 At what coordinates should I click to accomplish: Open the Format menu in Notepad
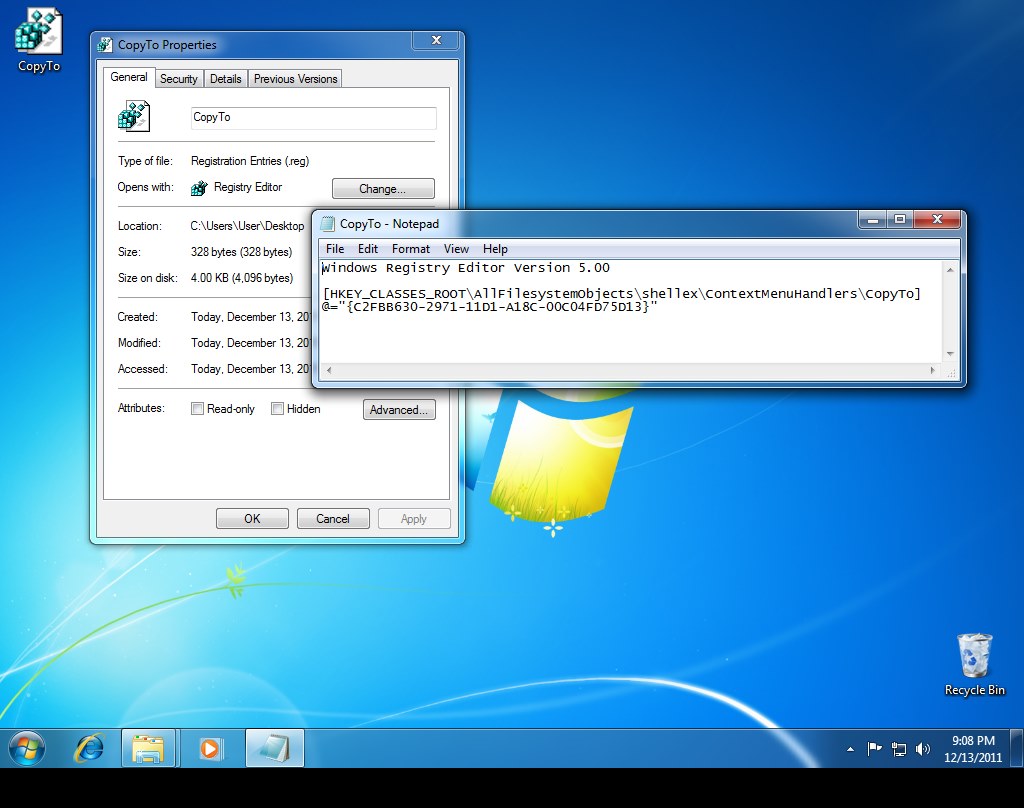411,249
